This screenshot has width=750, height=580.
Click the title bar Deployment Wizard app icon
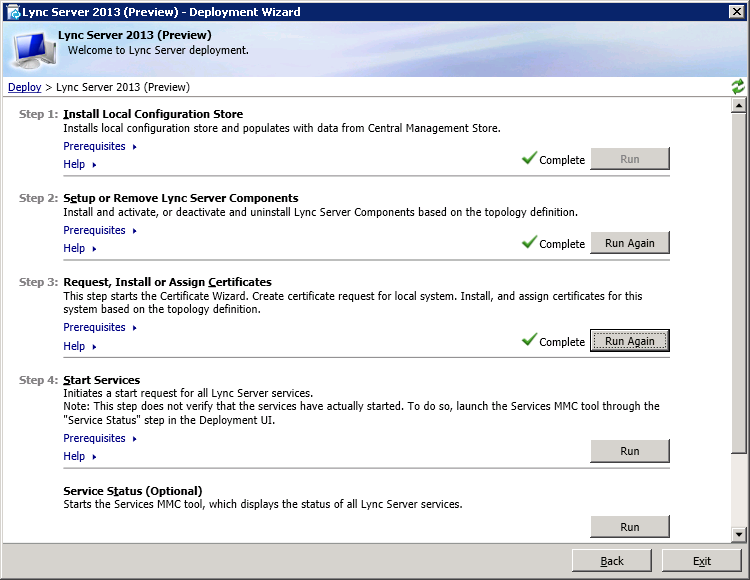[14, 12]
